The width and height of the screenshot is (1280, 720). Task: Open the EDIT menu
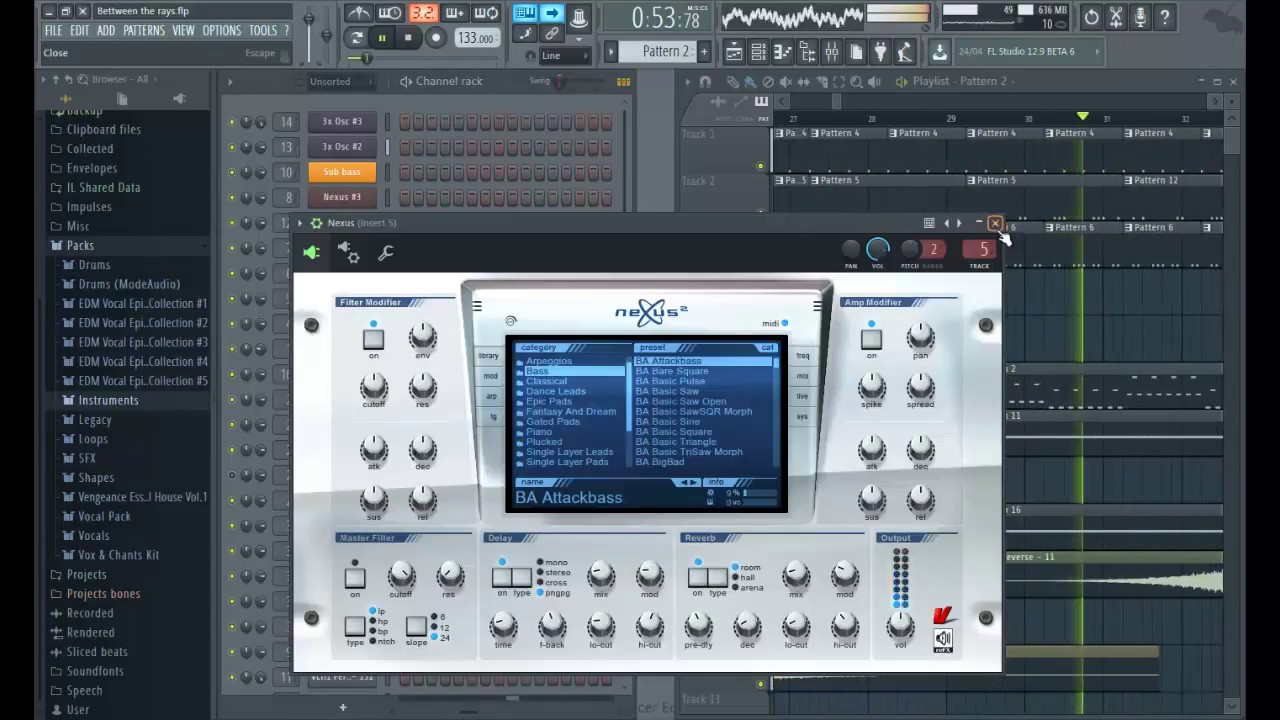tap(79, 31)
